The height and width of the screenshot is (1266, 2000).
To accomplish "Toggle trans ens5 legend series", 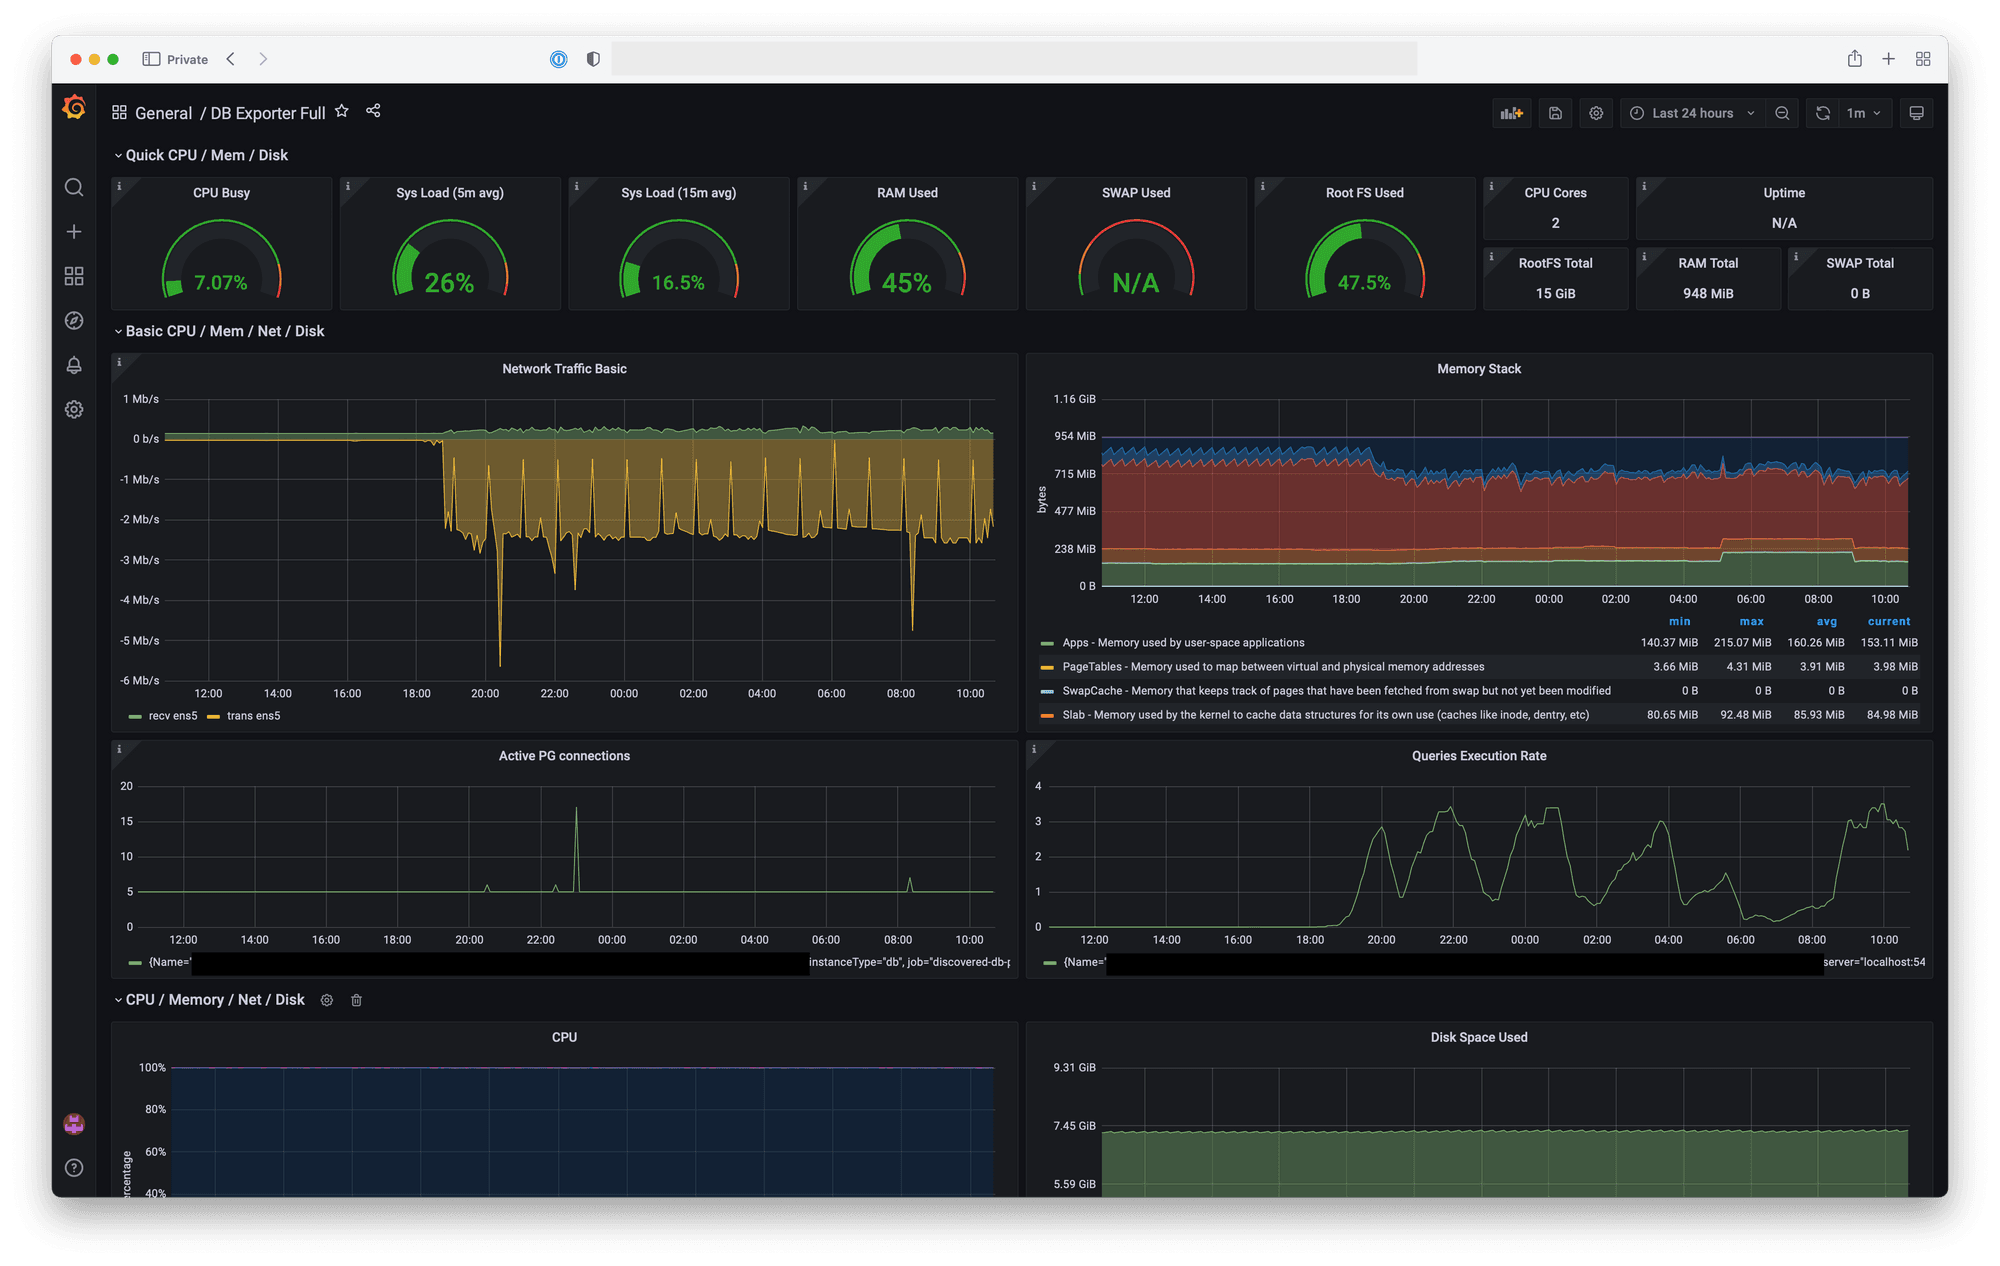I will pyautogui.click(x=253, y=716).
